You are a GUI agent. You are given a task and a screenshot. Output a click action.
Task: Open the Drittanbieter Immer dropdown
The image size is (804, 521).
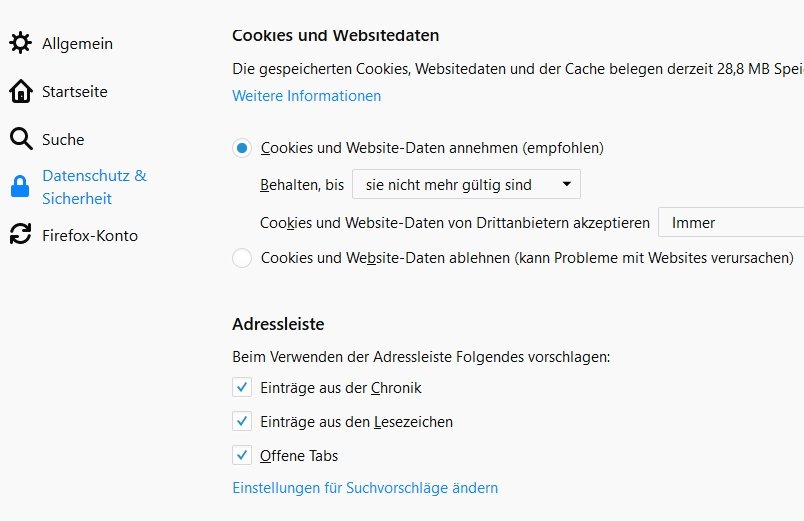click(732, 223)
